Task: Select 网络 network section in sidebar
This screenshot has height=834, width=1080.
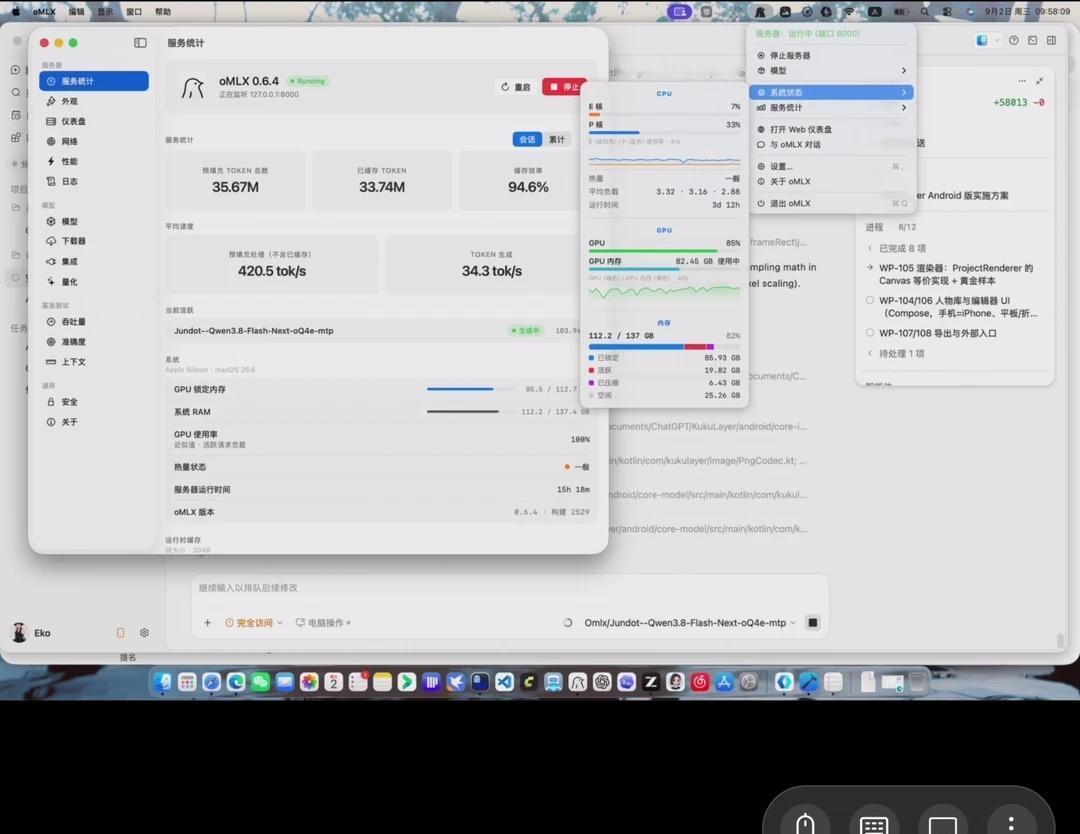Action: coord(93,141)
